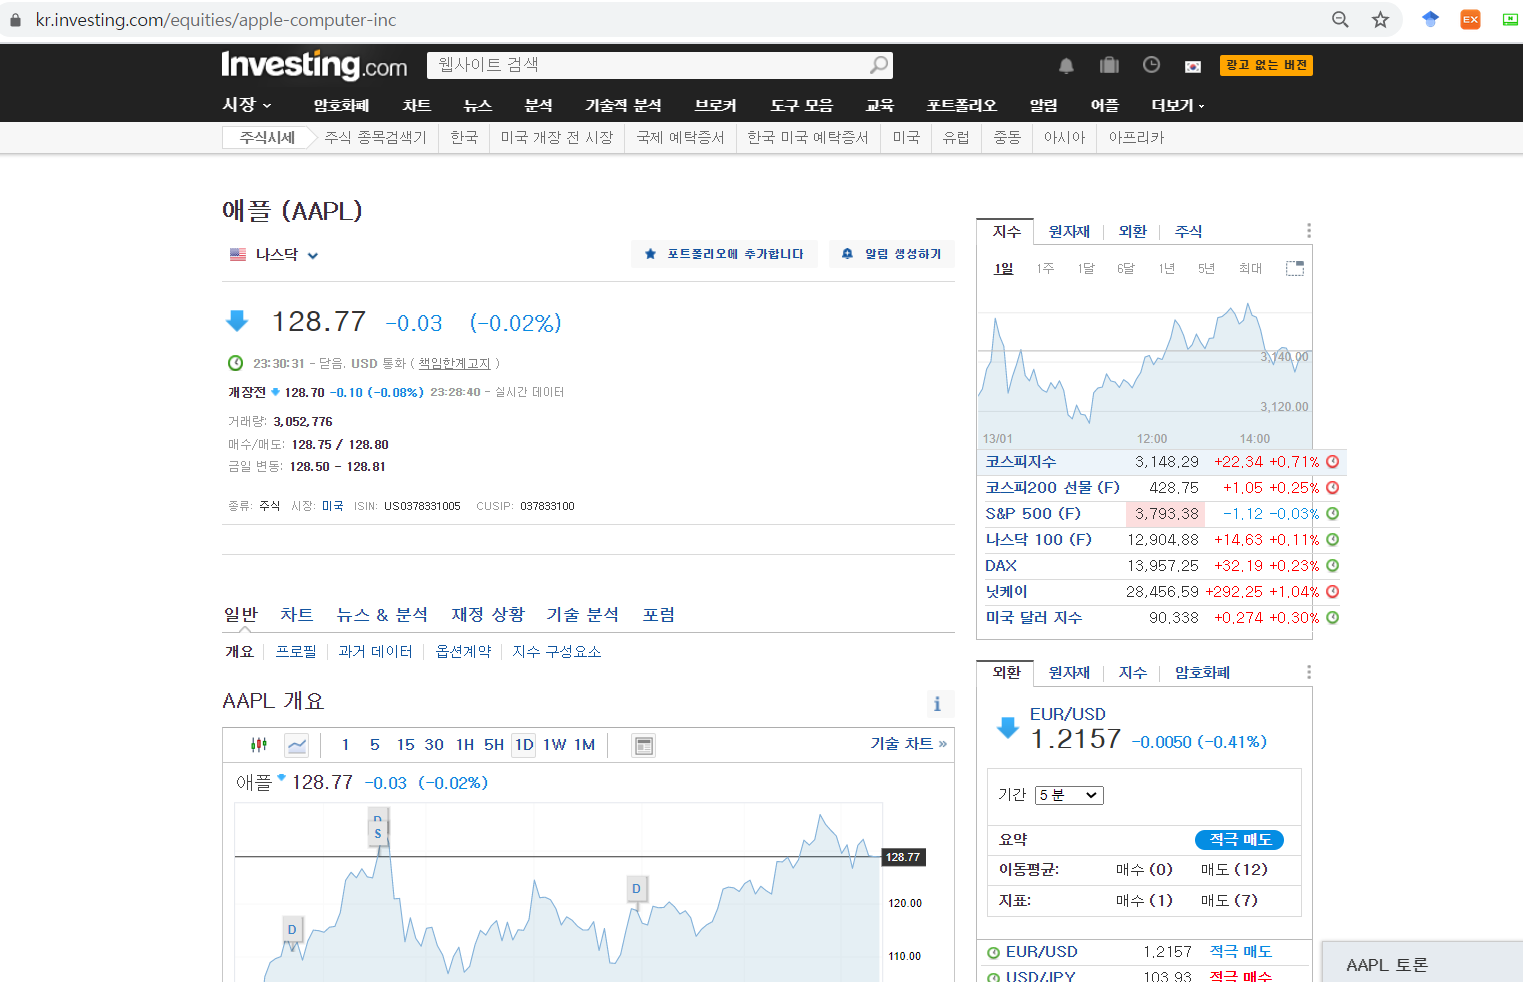1523x982 pixels.
Task: Click the S marker on the chart
Action: (378, 833)
